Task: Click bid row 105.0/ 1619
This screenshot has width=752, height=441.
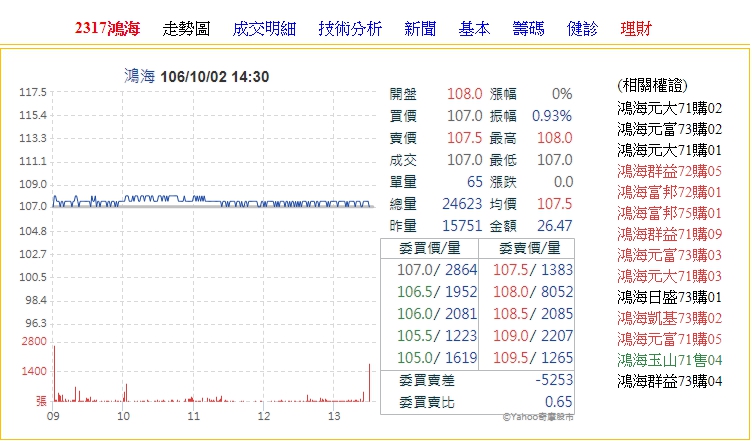Action: [x=437, y=358]
